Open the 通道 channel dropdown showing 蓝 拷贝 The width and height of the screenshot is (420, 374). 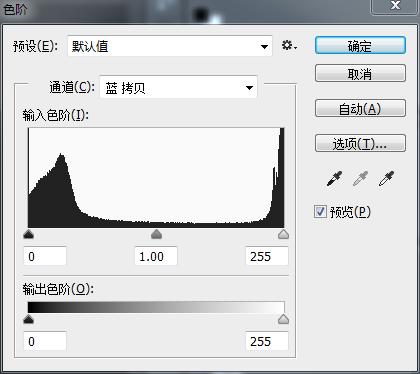click(x=179, y=88)
